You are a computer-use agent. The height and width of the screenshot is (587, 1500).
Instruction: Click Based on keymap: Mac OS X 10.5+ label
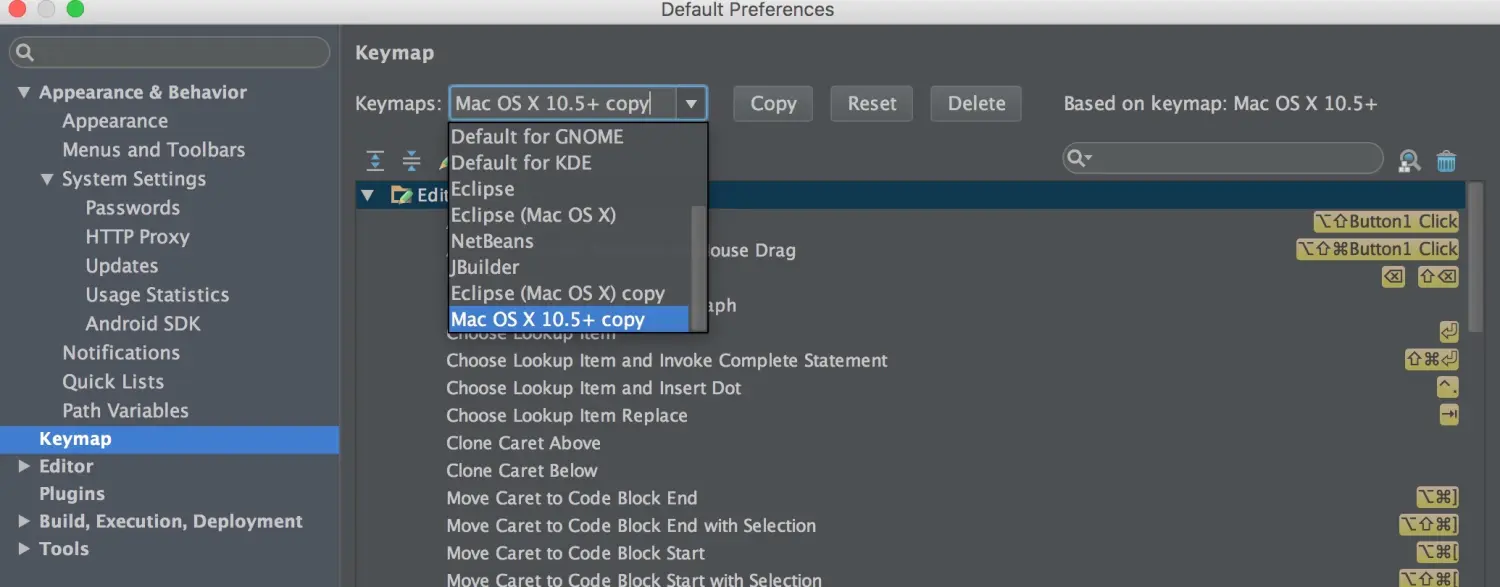(x=1220, y=103)
